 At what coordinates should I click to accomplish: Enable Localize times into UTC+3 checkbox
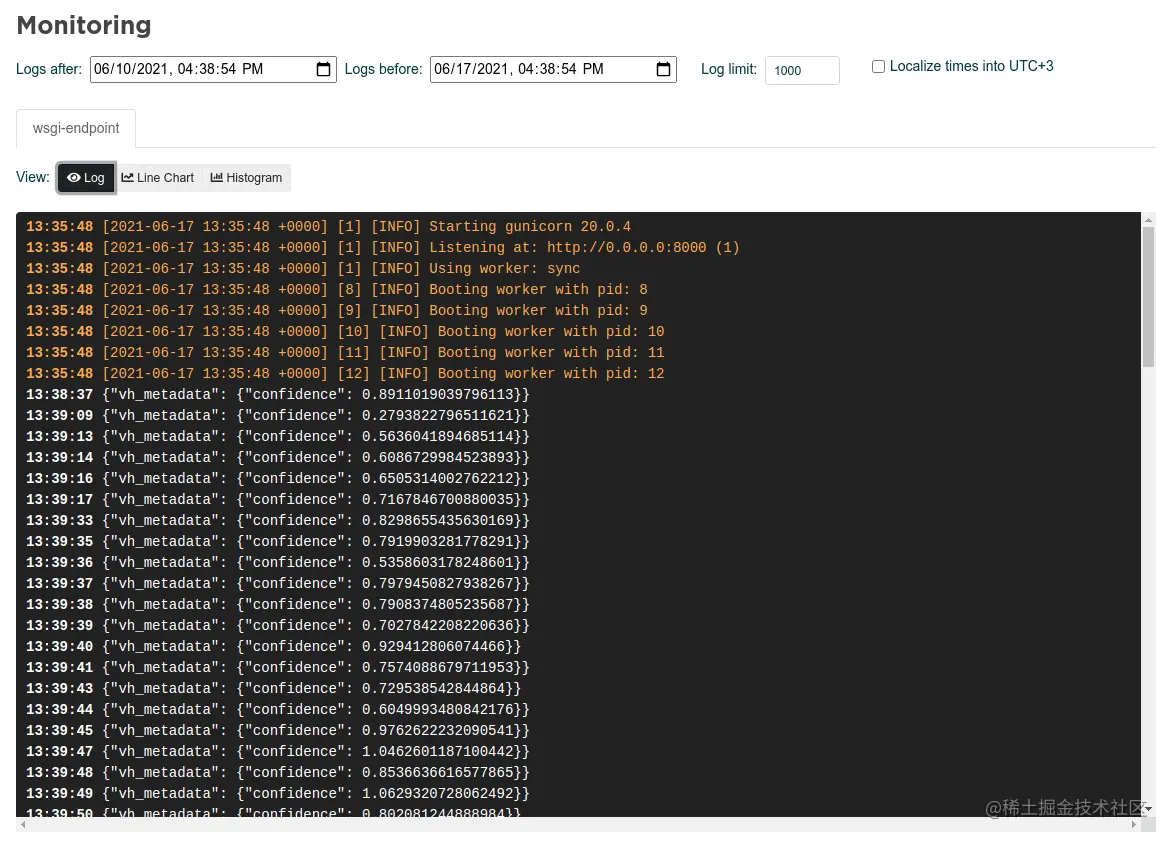(878, 66)
